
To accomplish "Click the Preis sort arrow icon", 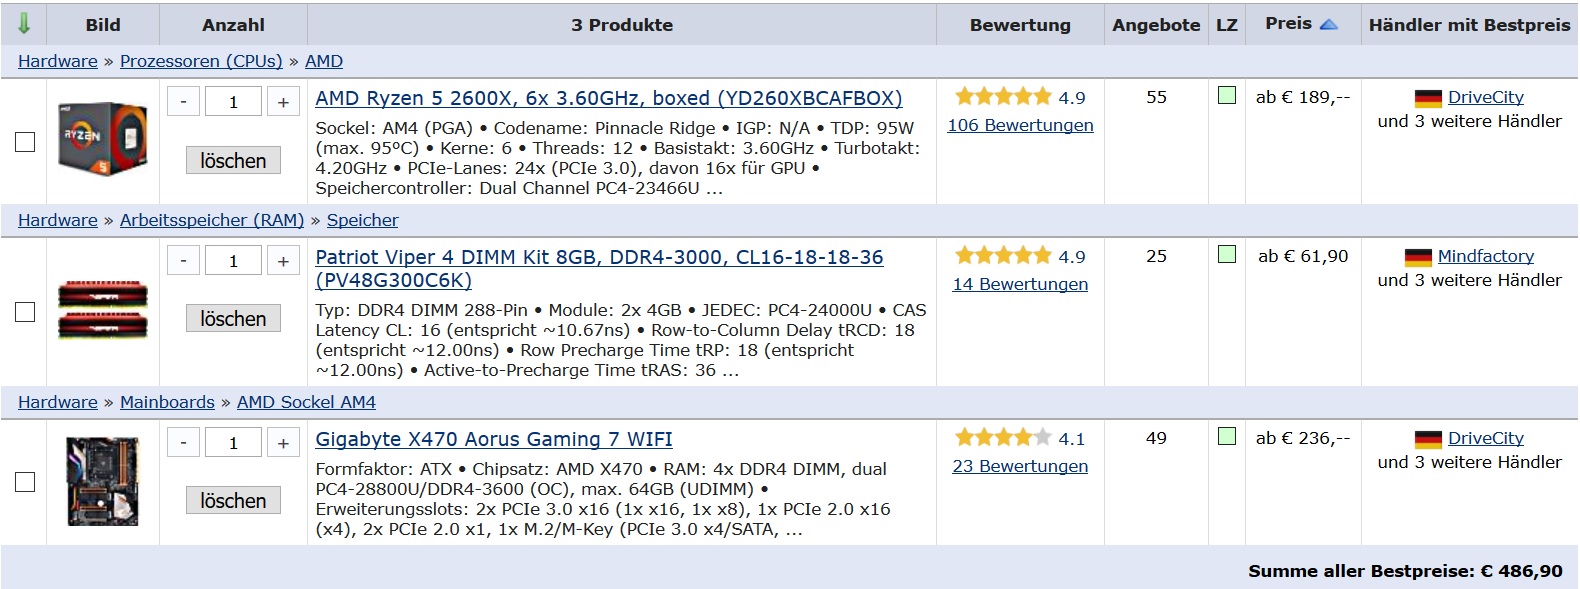I will click(1329, 24).
